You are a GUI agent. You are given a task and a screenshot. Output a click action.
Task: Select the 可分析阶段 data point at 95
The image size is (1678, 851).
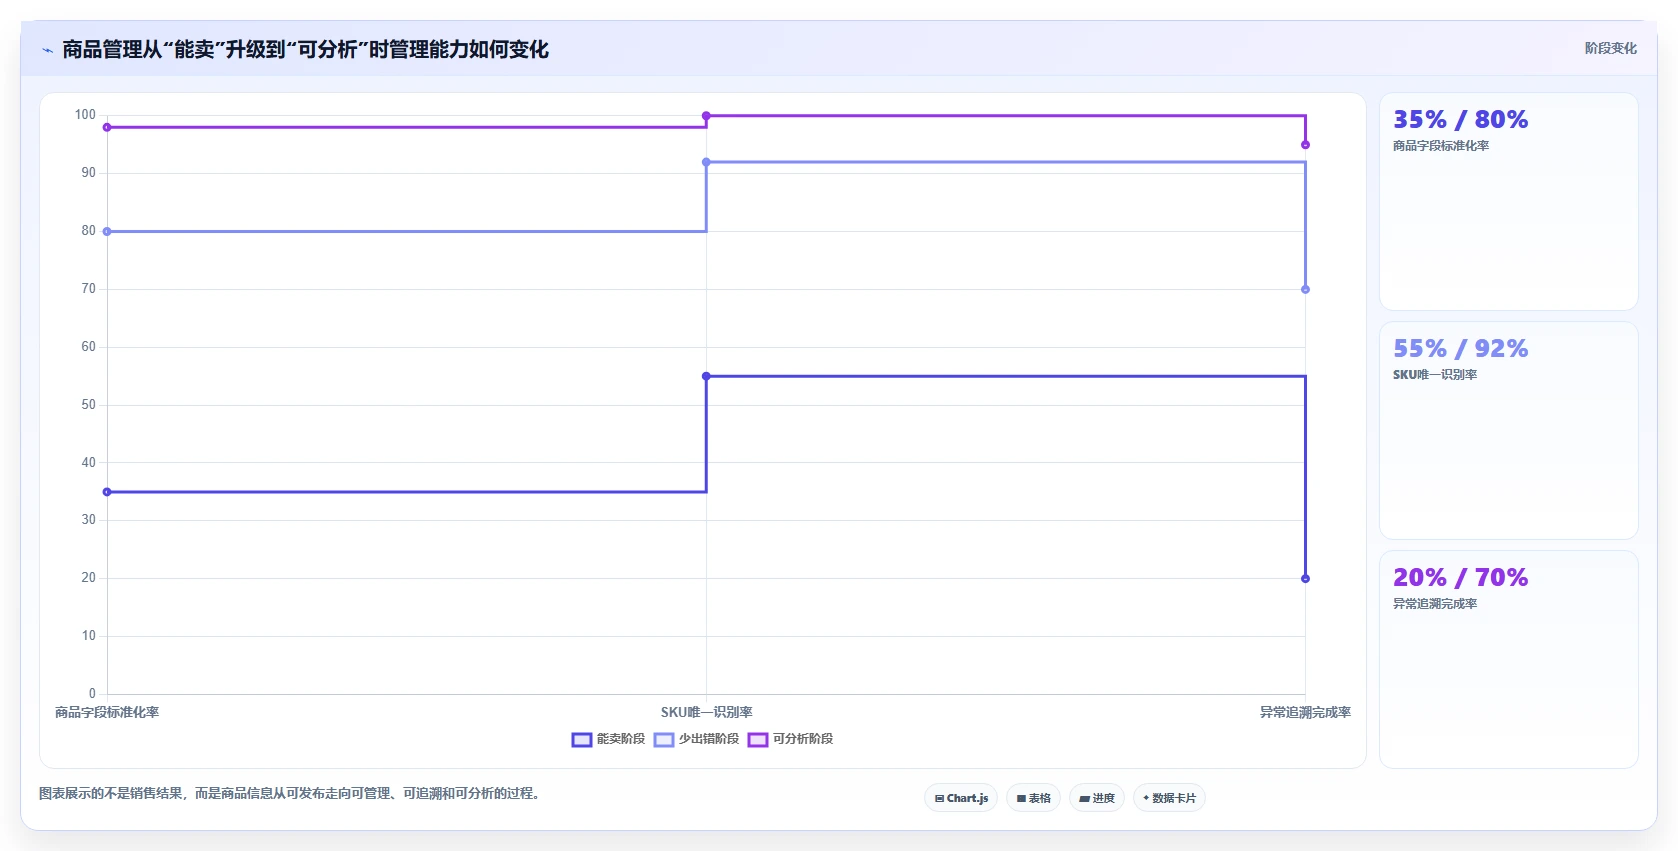(x=1305, y=145)
